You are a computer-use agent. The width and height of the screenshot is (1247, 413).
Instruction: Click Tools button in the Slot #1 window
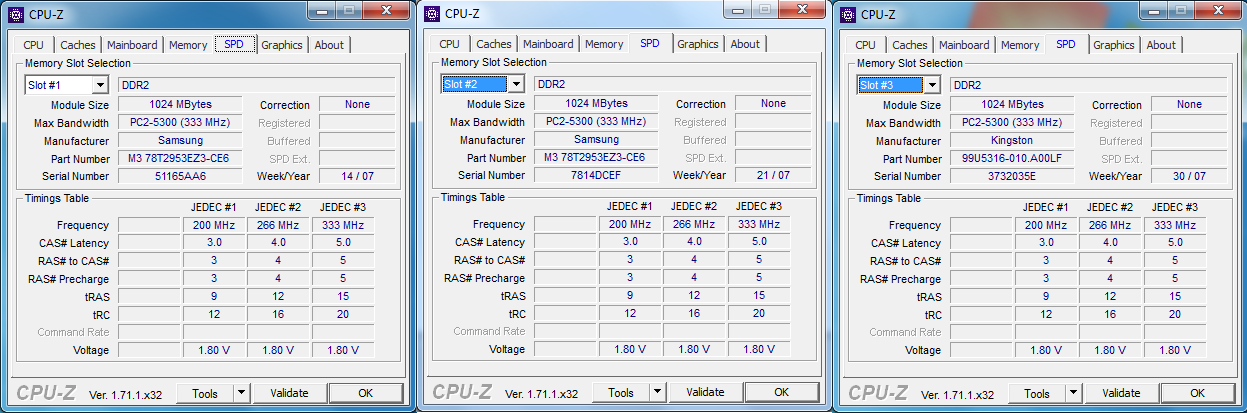205,393
